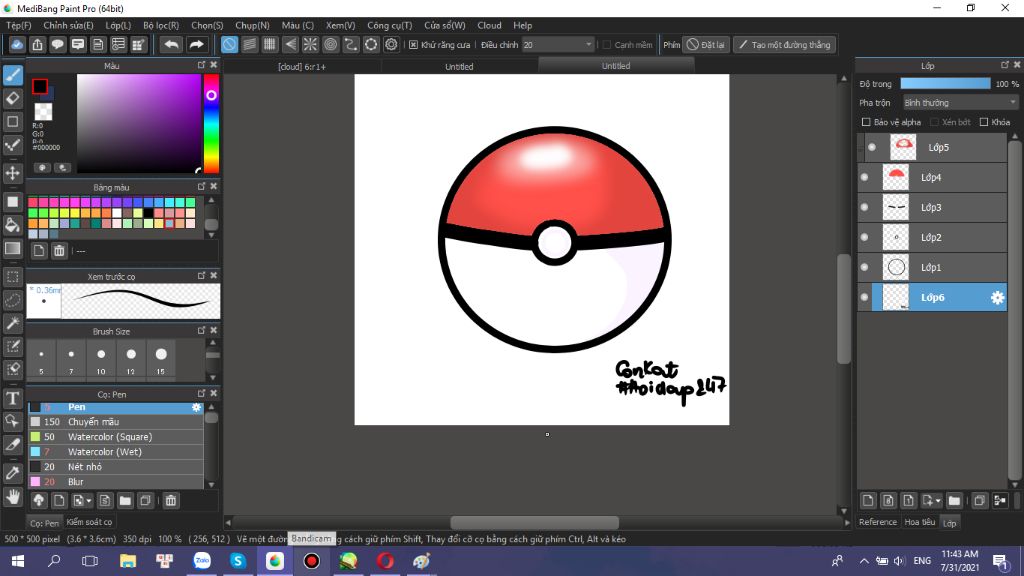Screen dimensions: 1024x576
Task: Open the Công cụ(T) menu
Action: pos(389,25)
